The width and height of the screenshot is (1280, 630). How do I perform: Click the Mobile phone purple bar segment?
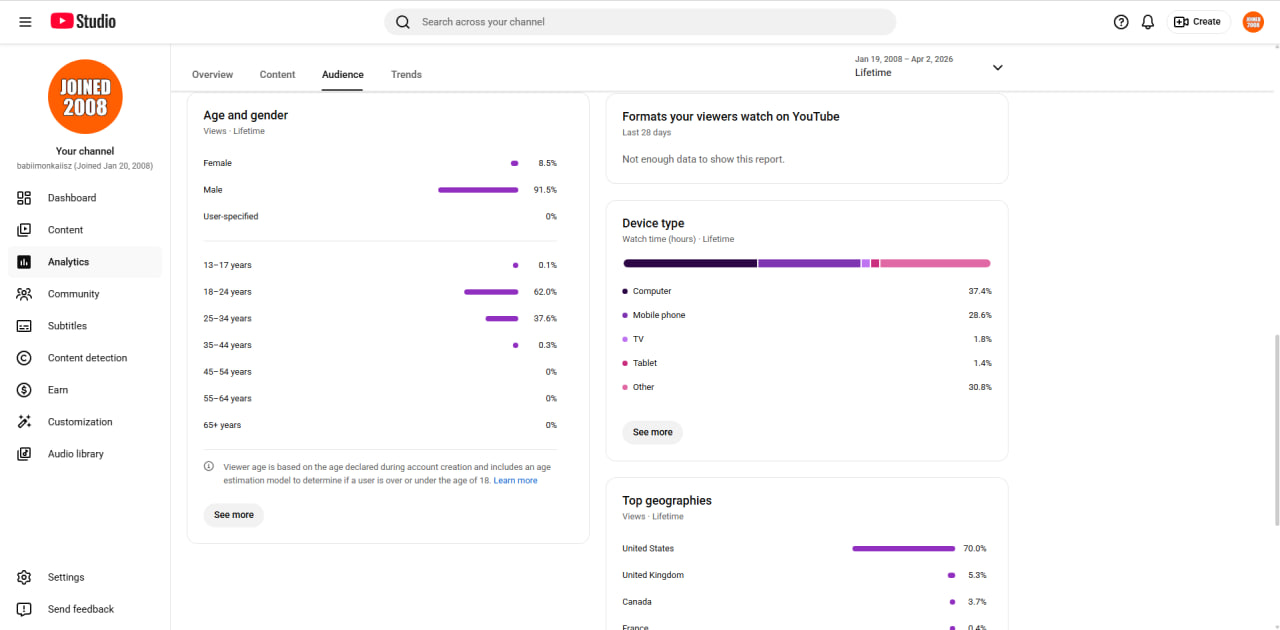(x=809, y=264)
